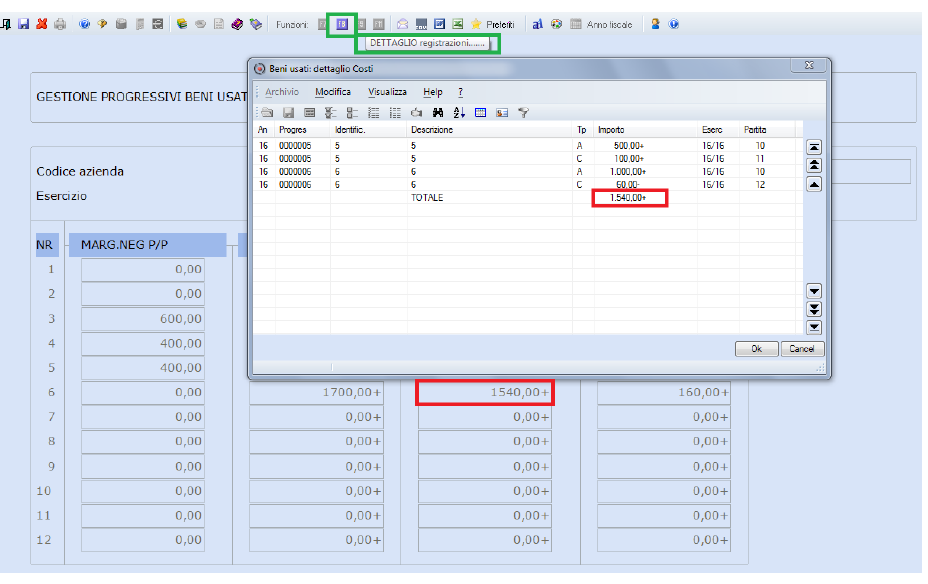The image size is (928, 584).
Task: Open the color palette icon in main toolbar
Action: point(556,24)
